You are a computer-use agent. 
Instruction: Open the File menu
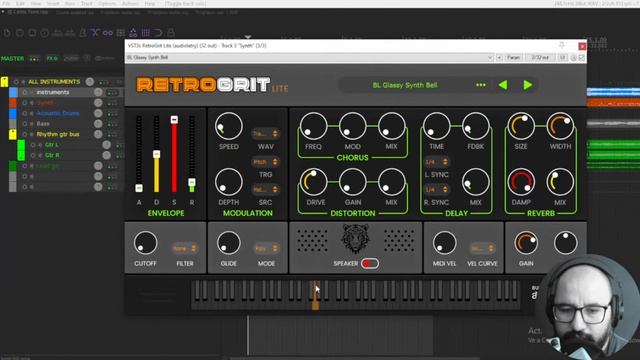click(6, 4)
